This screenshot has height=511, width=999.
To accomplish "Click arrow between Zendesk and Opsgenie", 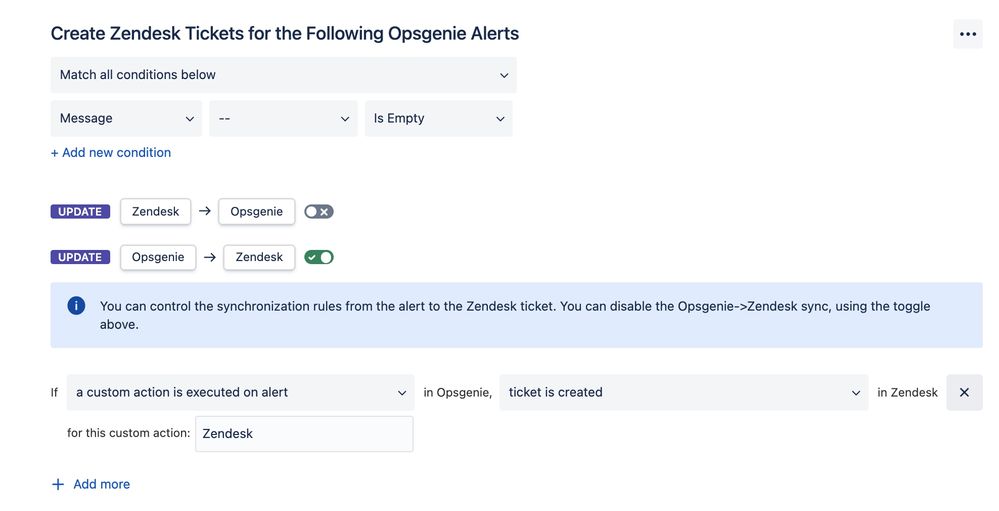I will click(205, 211).
